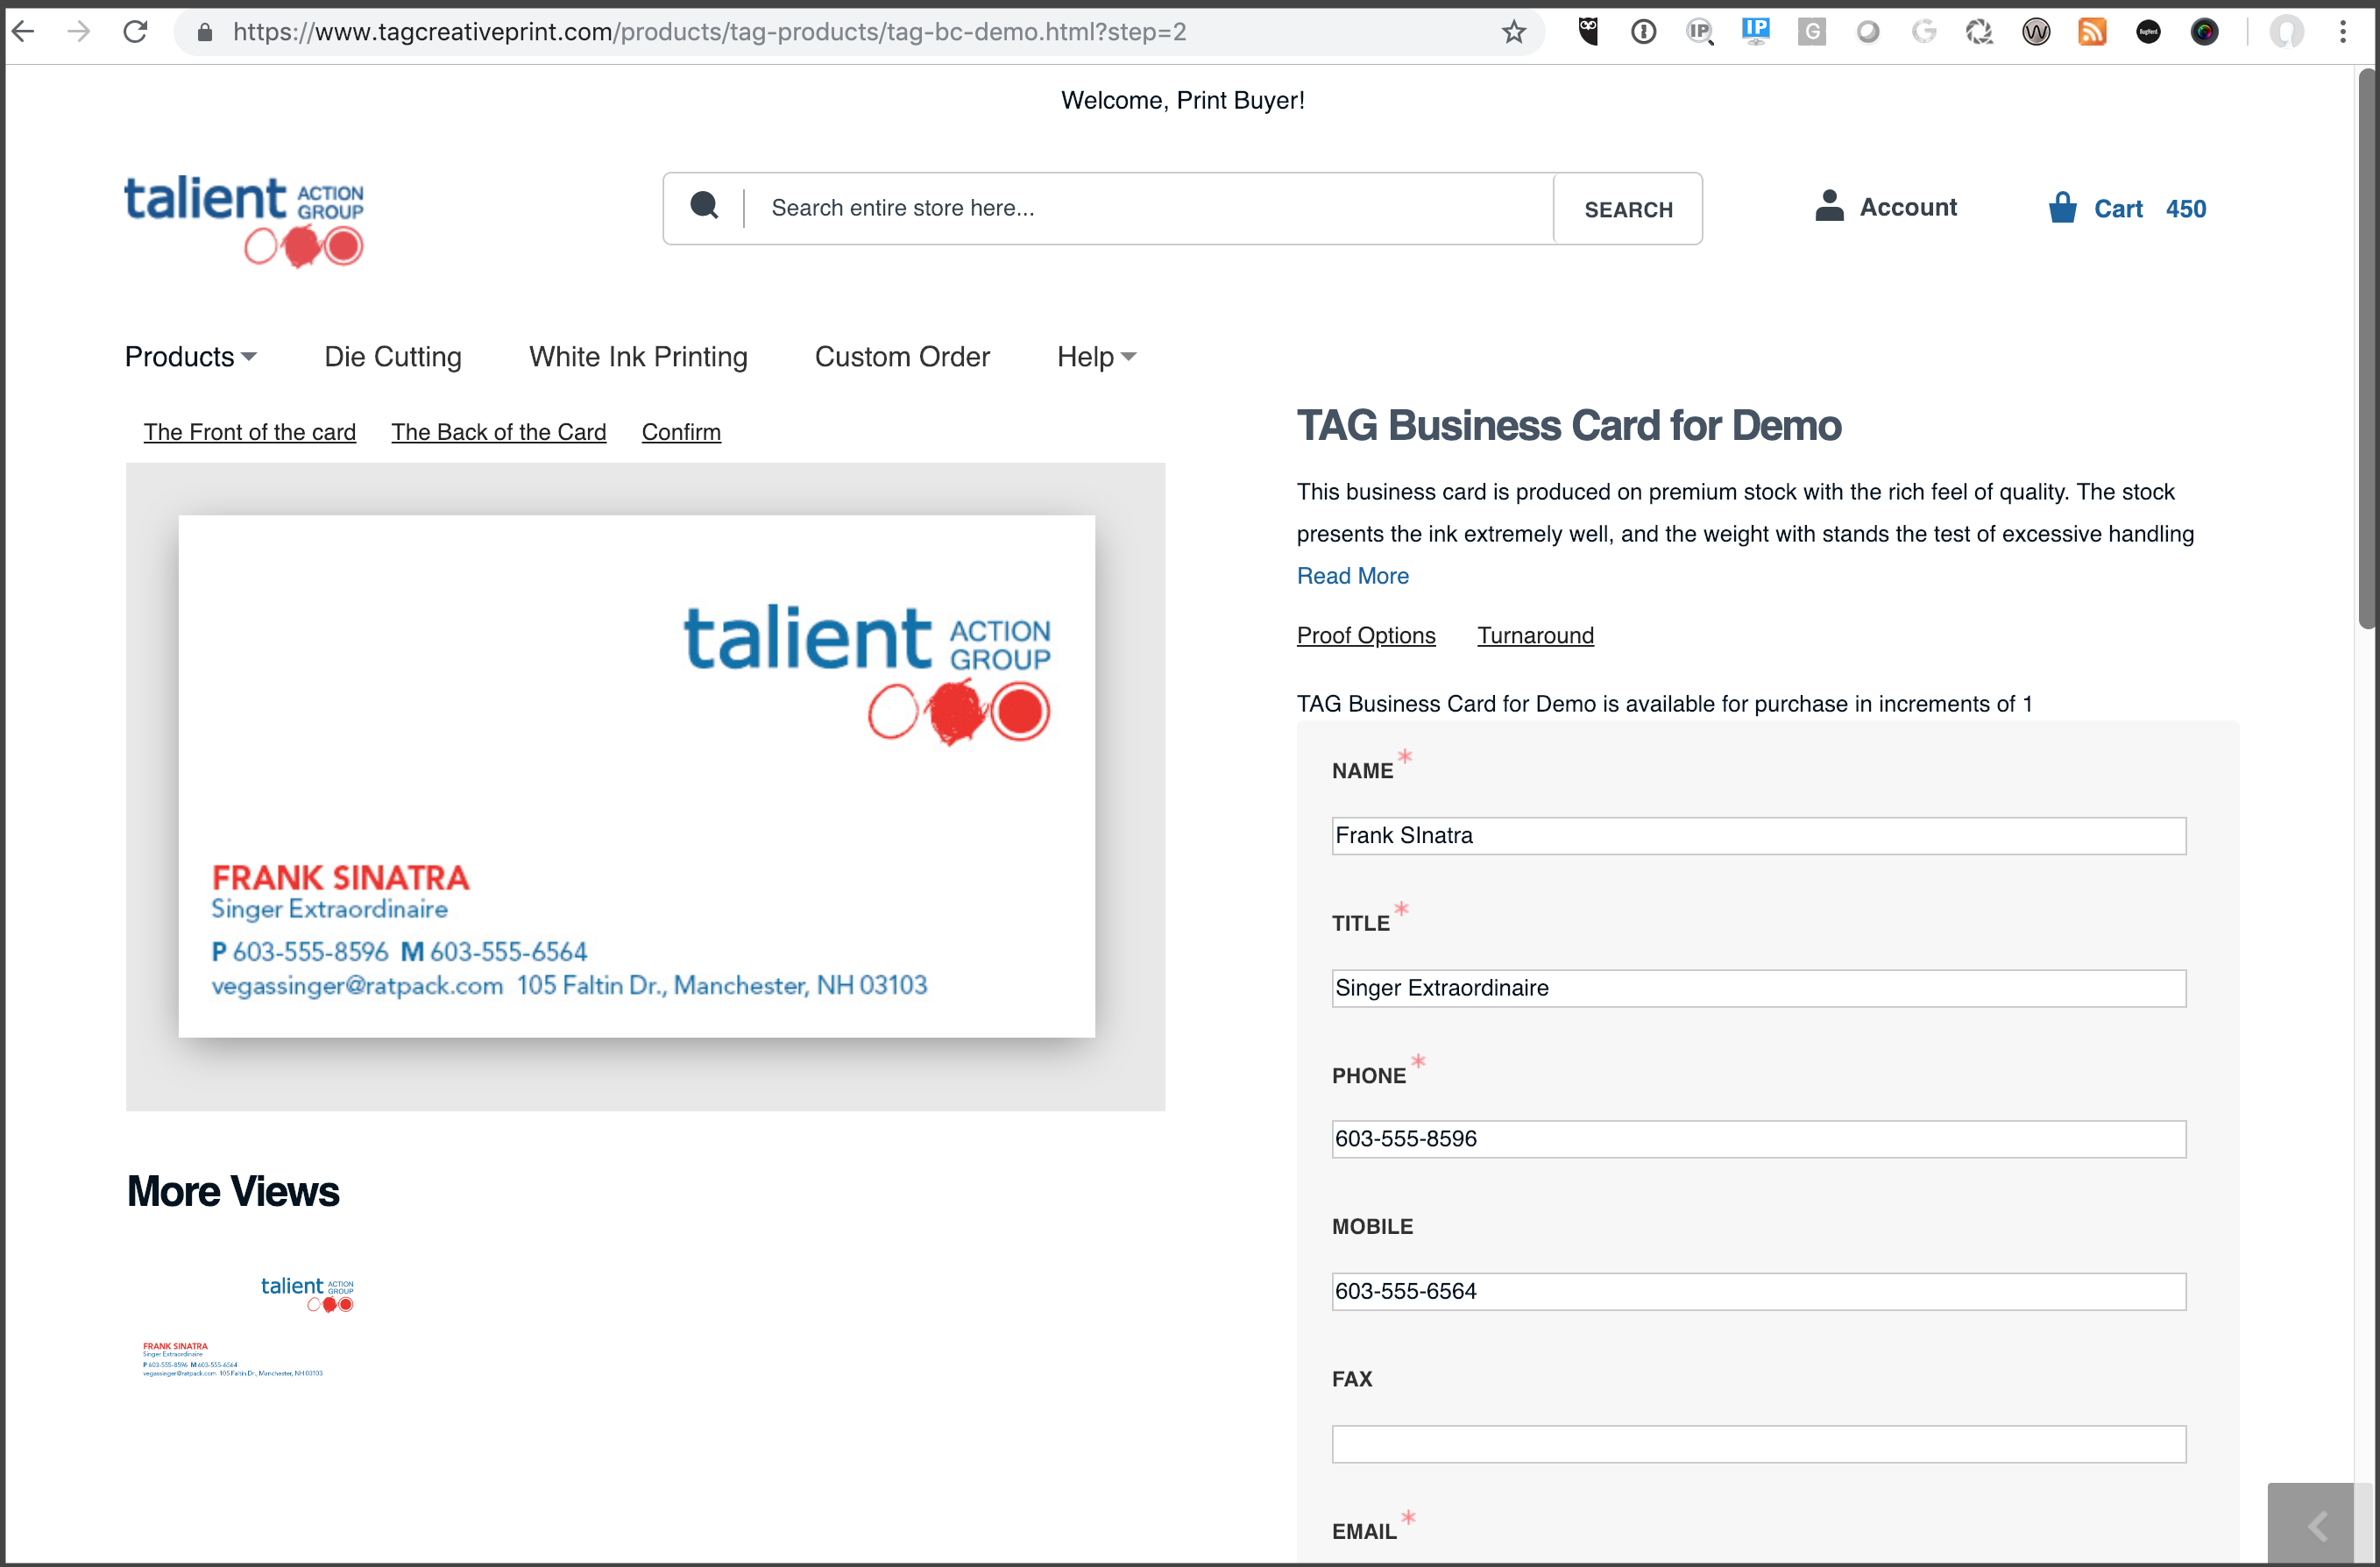Open the Chrome profile avatar
Image resolution: width=2380 pixels, height=1567 pixels.
(x=2286, y=32)
